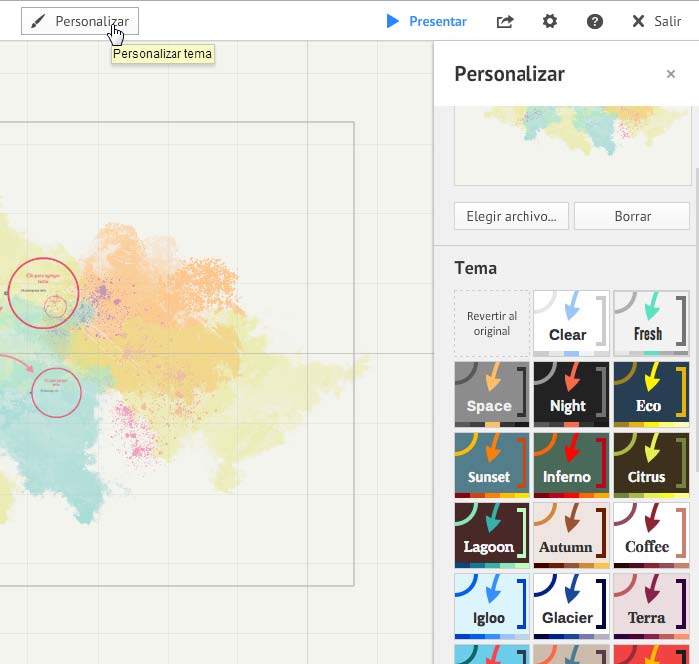The height and width of the screenshot is (664, 699).
Task: Switch to the Sunset theme
Action: (491, 465)
